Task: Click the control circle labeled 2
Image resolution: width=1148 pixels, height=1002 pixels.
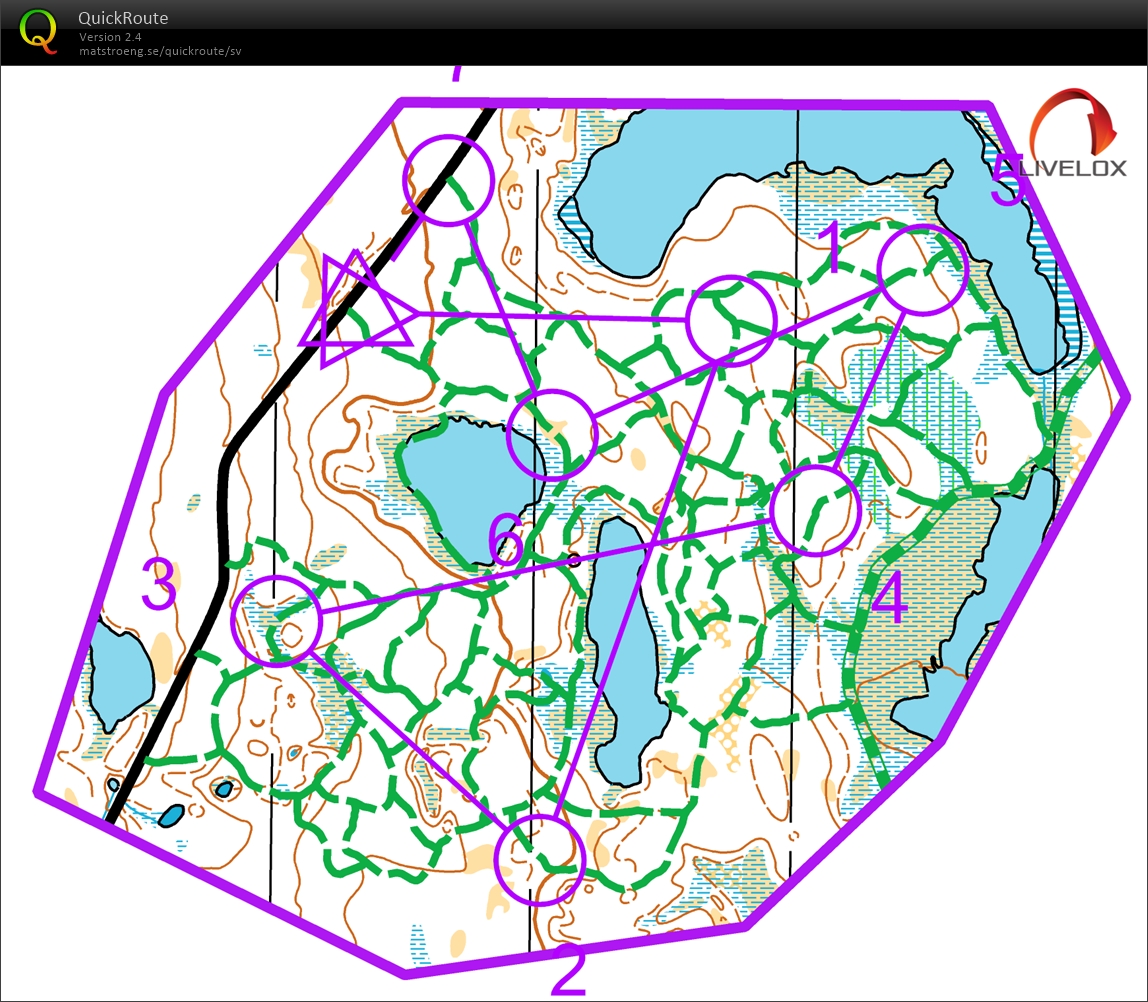Action: pyautogui.click(x=540, y=860)
